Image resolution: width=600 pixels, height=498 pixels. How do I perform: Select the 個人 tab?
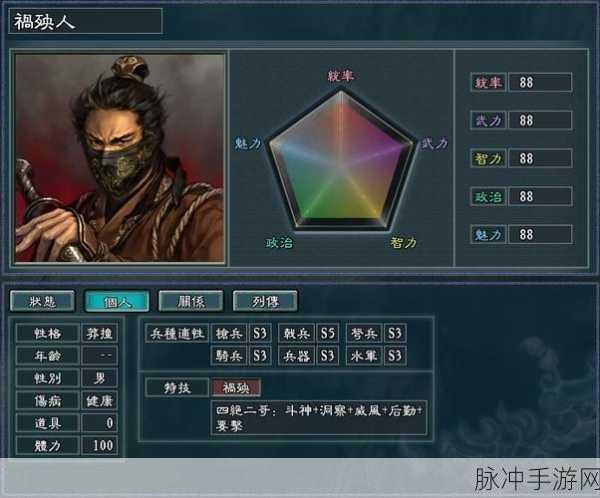(117, 301)
